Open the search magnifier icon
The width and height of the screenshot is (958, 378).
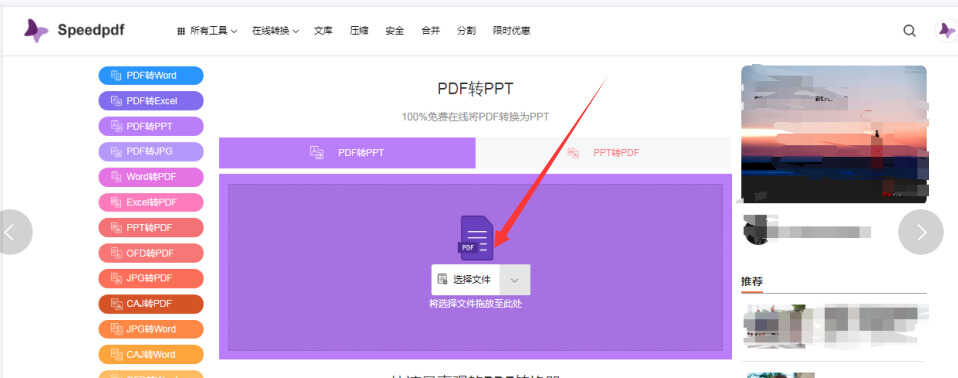click(909, 31)
